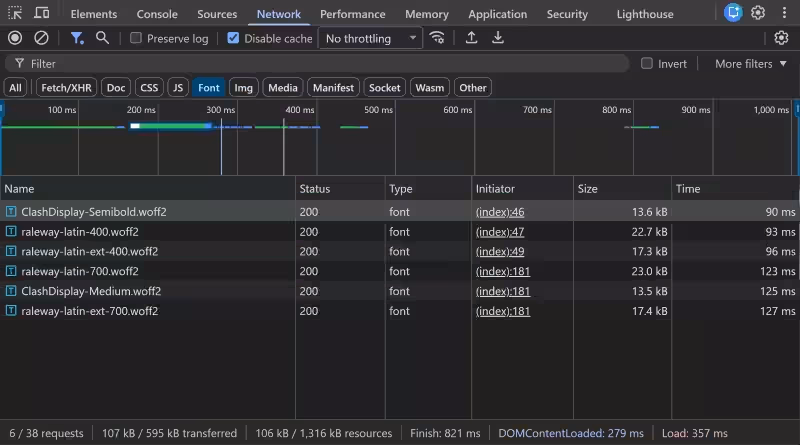Click font icon beside raleway-latin-ext-700.woff2
Screen dimensions: 800x445
pyautogui.click(x=11, y=311)
